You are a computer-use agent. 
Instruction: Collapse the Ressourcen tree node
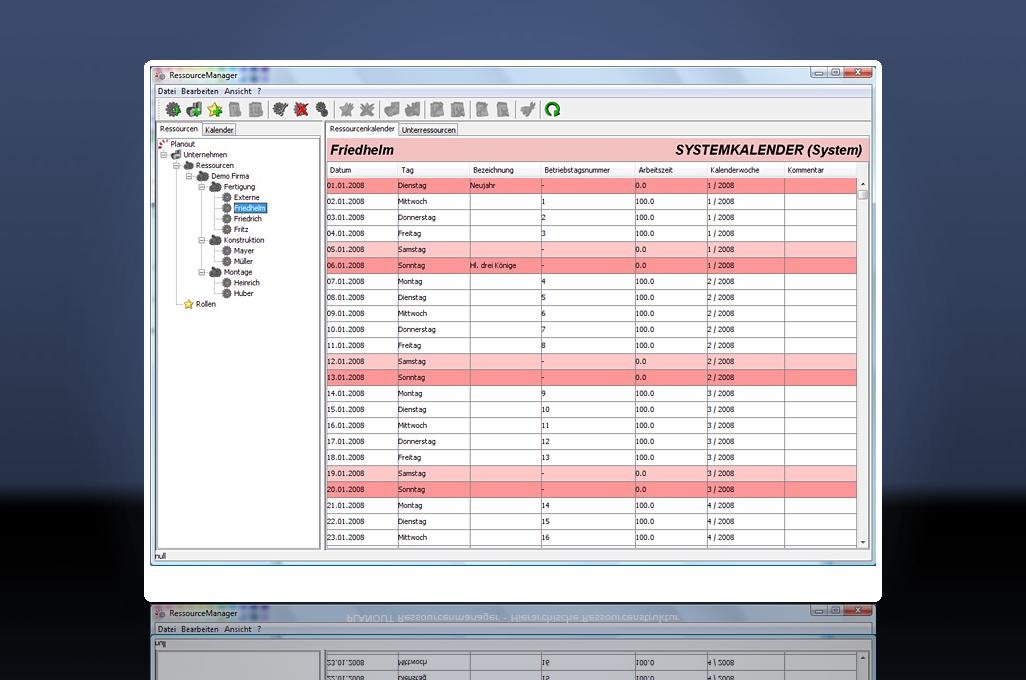tap(176, 166)
